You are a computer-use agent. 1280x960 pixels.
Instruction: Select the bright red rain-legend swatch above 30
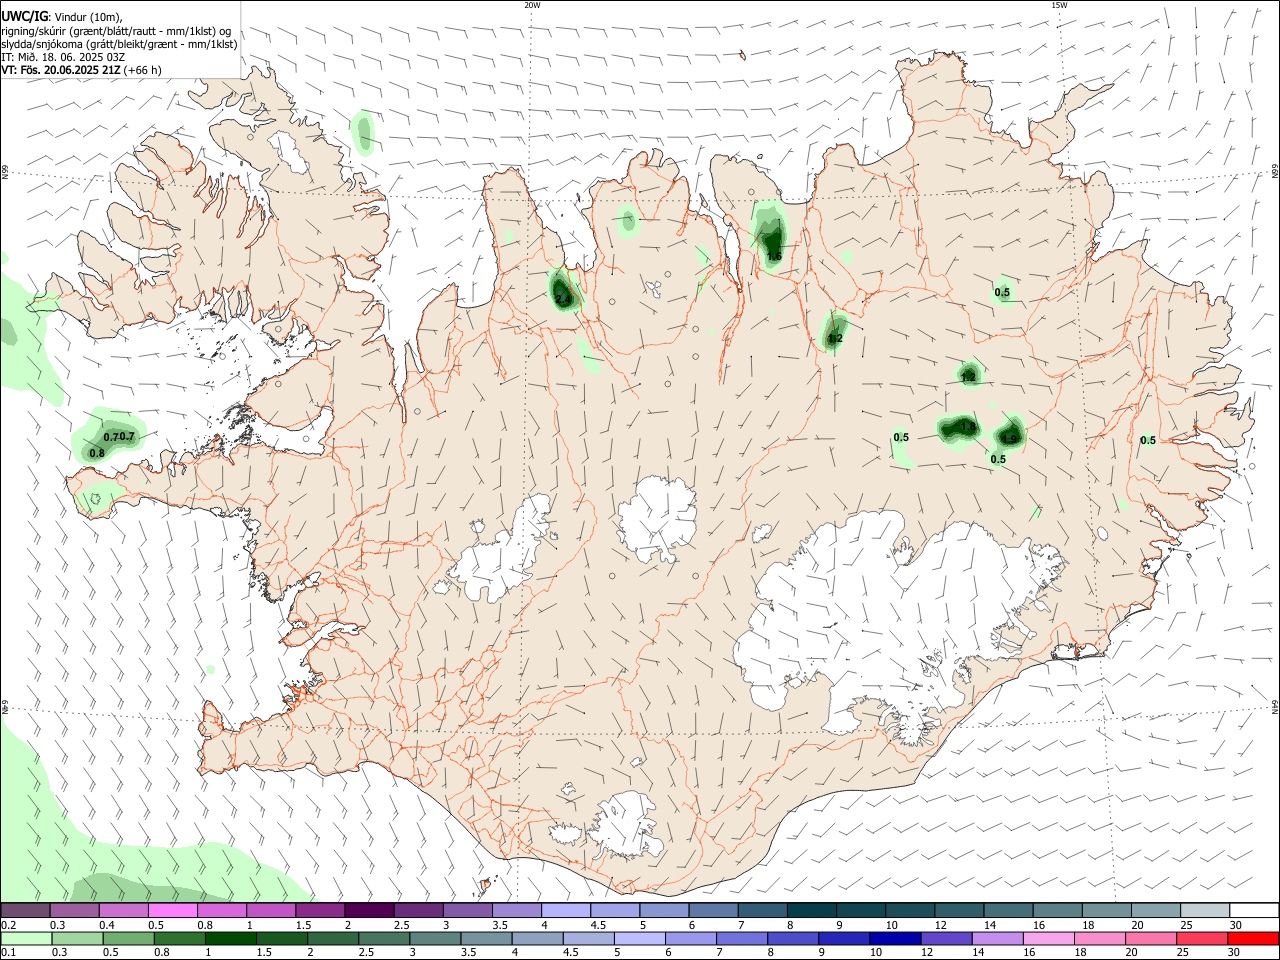click(x=1253, y=938)
